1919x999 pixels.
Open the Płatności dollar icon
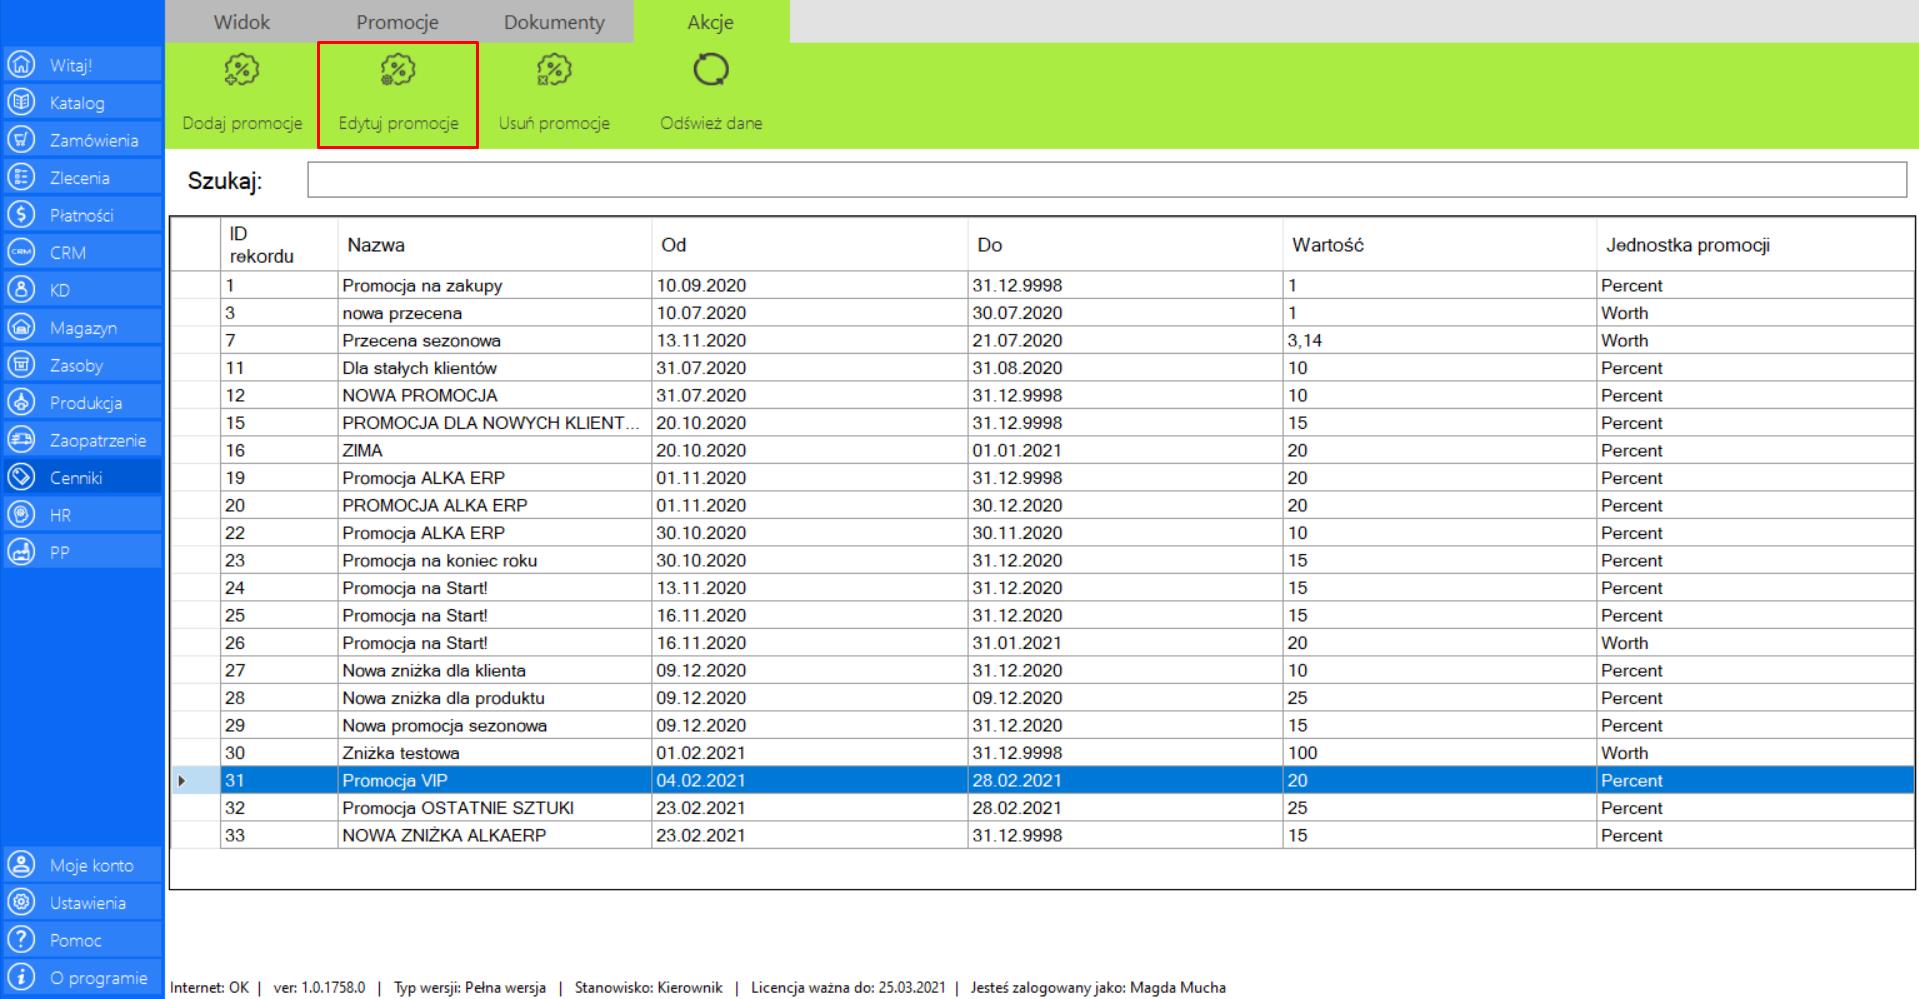21,215
